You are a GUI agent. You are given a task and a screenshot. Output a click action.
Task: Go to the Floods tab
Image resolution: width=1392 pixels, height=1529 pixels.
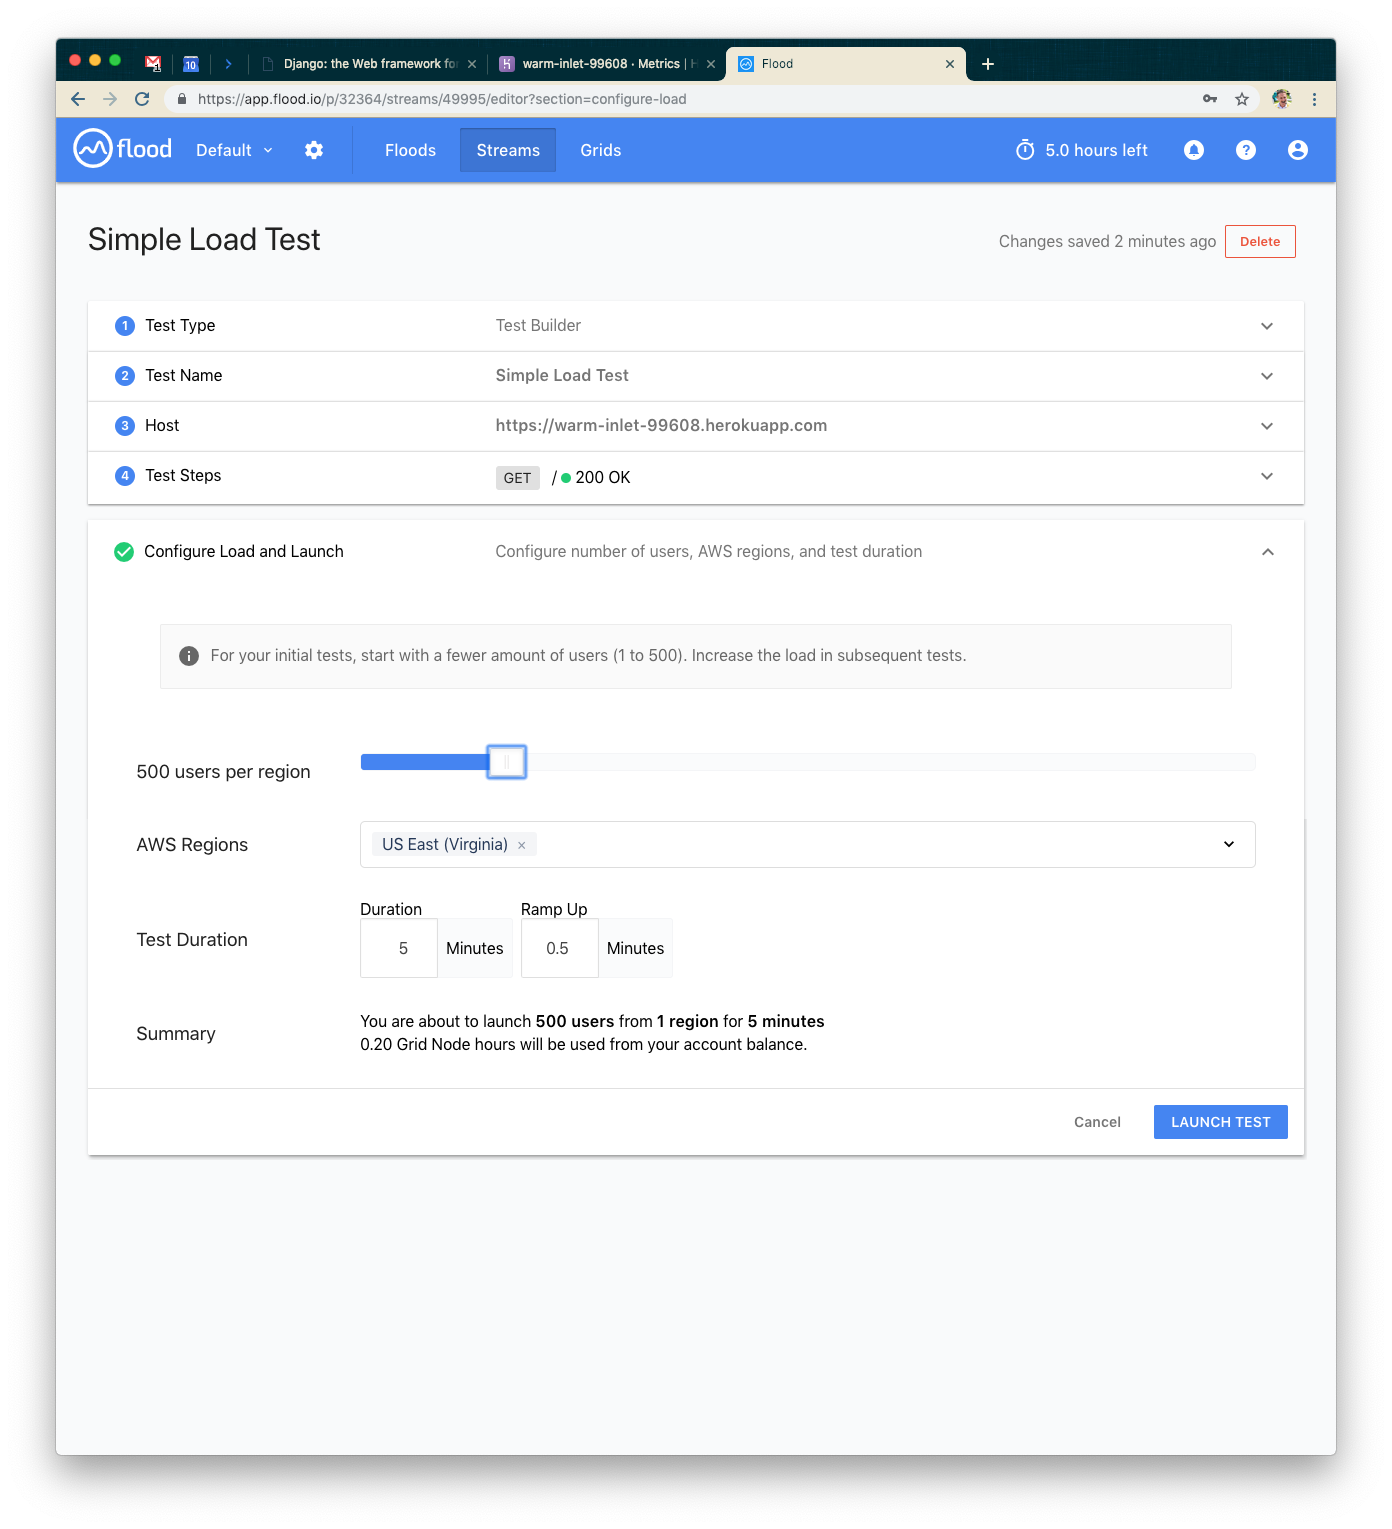pyautogui.click(x=410, y=150)
